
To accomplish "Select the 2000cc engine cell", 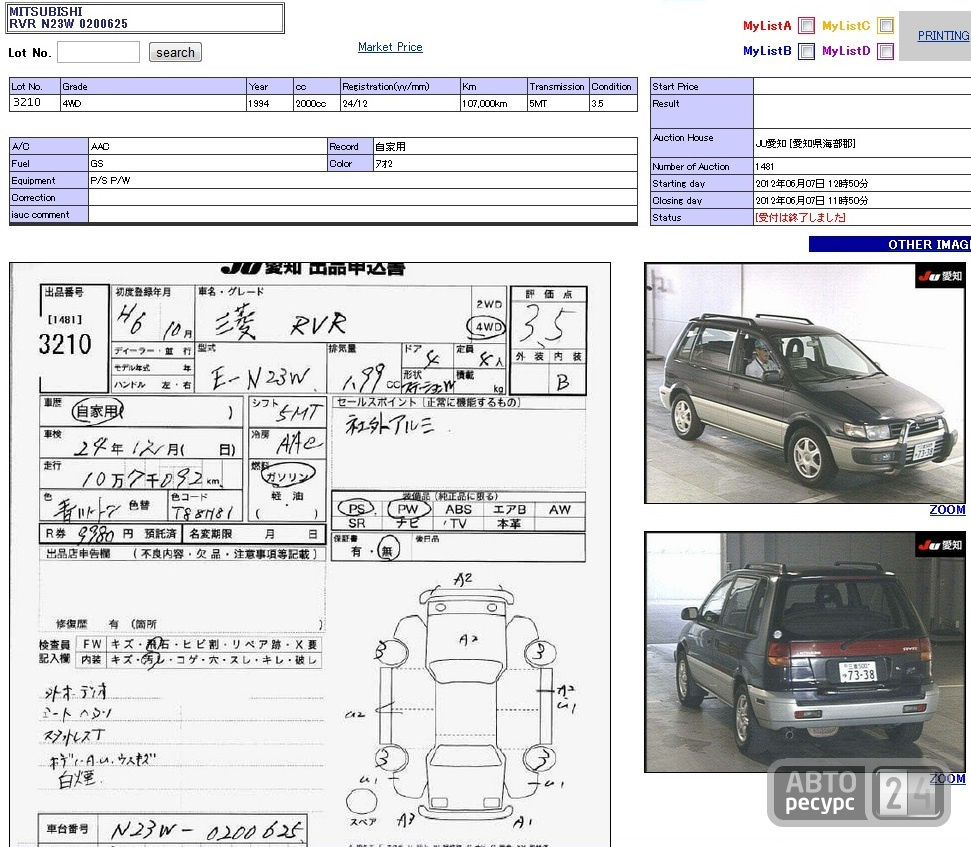I will point(317,103).
